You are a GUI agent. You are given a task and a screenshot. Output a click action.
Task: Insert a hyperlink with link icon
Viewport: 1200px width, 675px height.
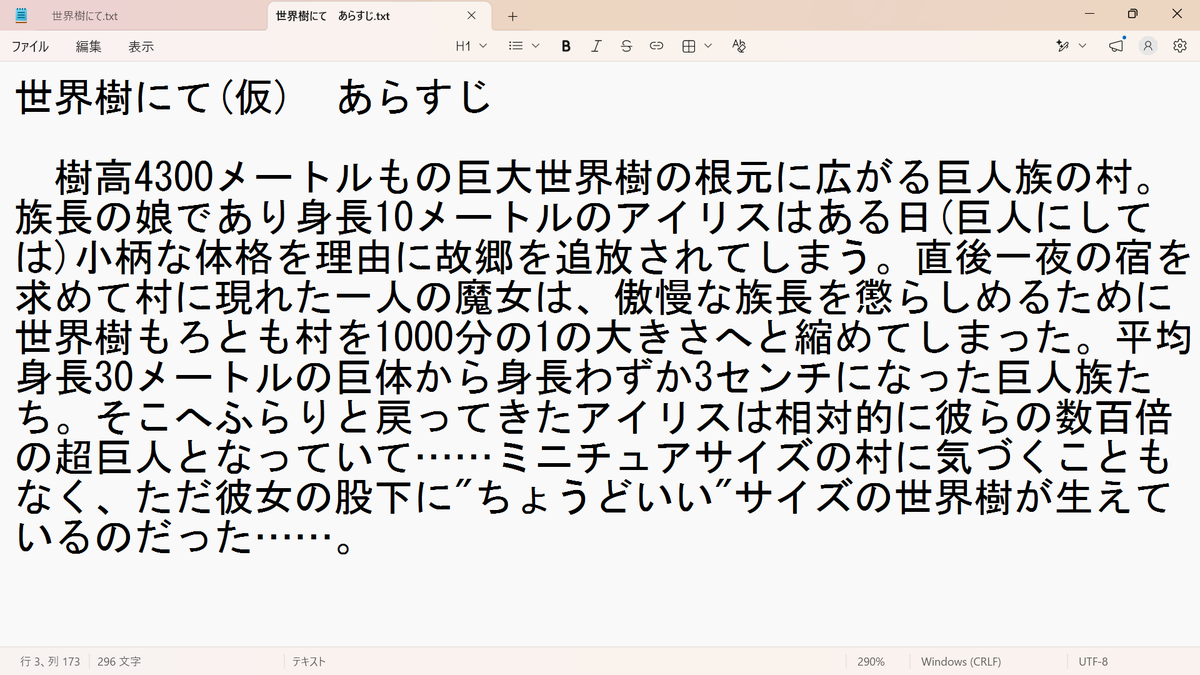(657, 46)
